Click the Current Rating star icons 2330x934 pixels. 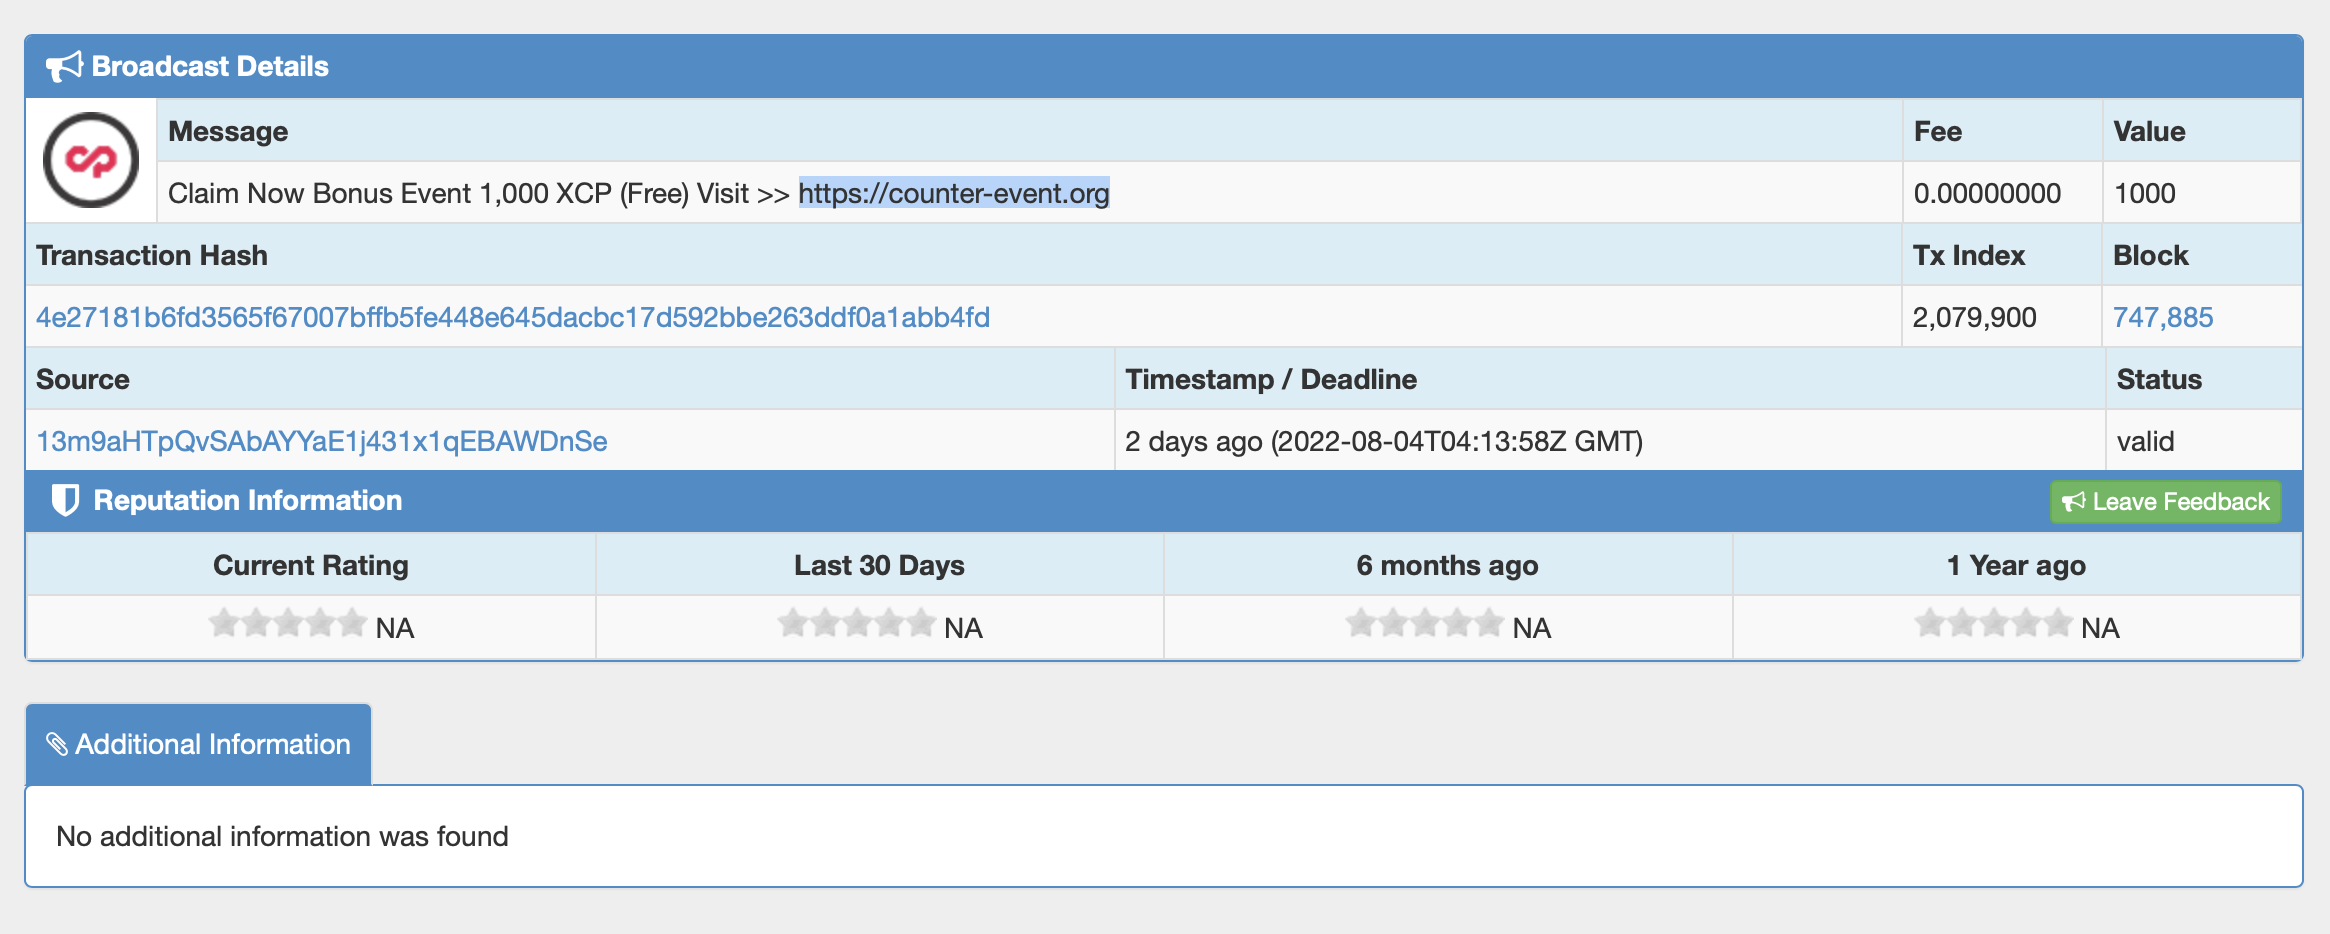click(x=288, y=623)
